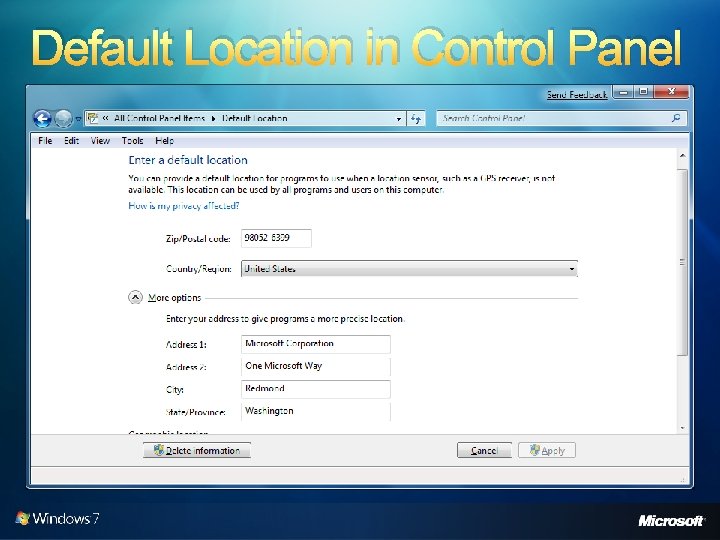Close the Default Location window
Viewport: 720px width, 540px height.
click(672, 92)
